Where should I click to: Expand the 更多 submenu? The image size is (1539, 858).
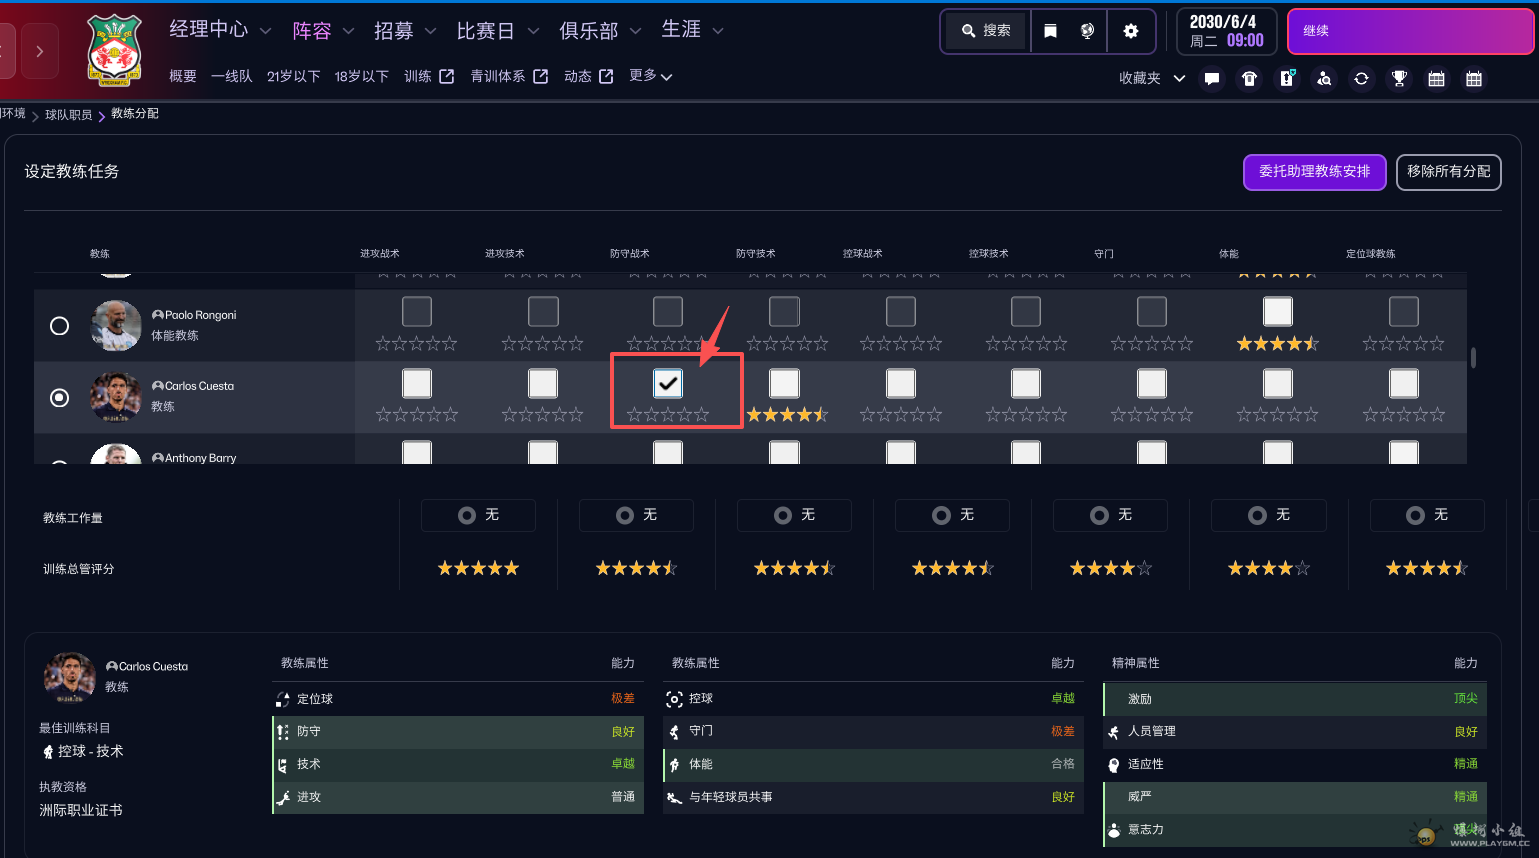pyautogui.click(x=650, y=76)
